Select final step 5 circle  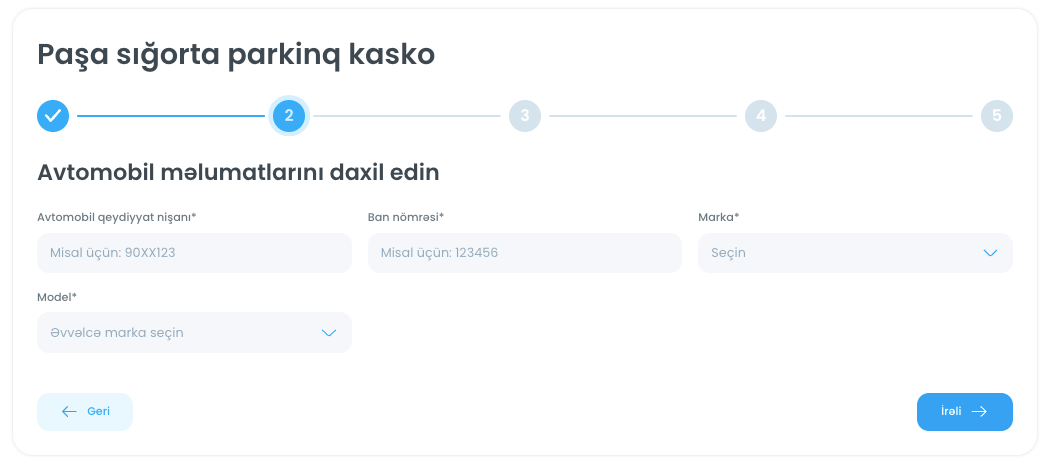(997, 116)
